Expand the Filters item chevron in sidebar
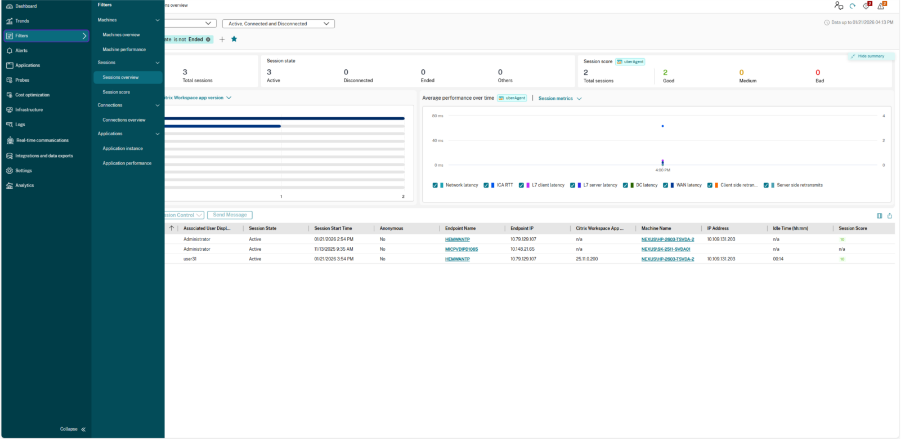 tap(84, 36)
